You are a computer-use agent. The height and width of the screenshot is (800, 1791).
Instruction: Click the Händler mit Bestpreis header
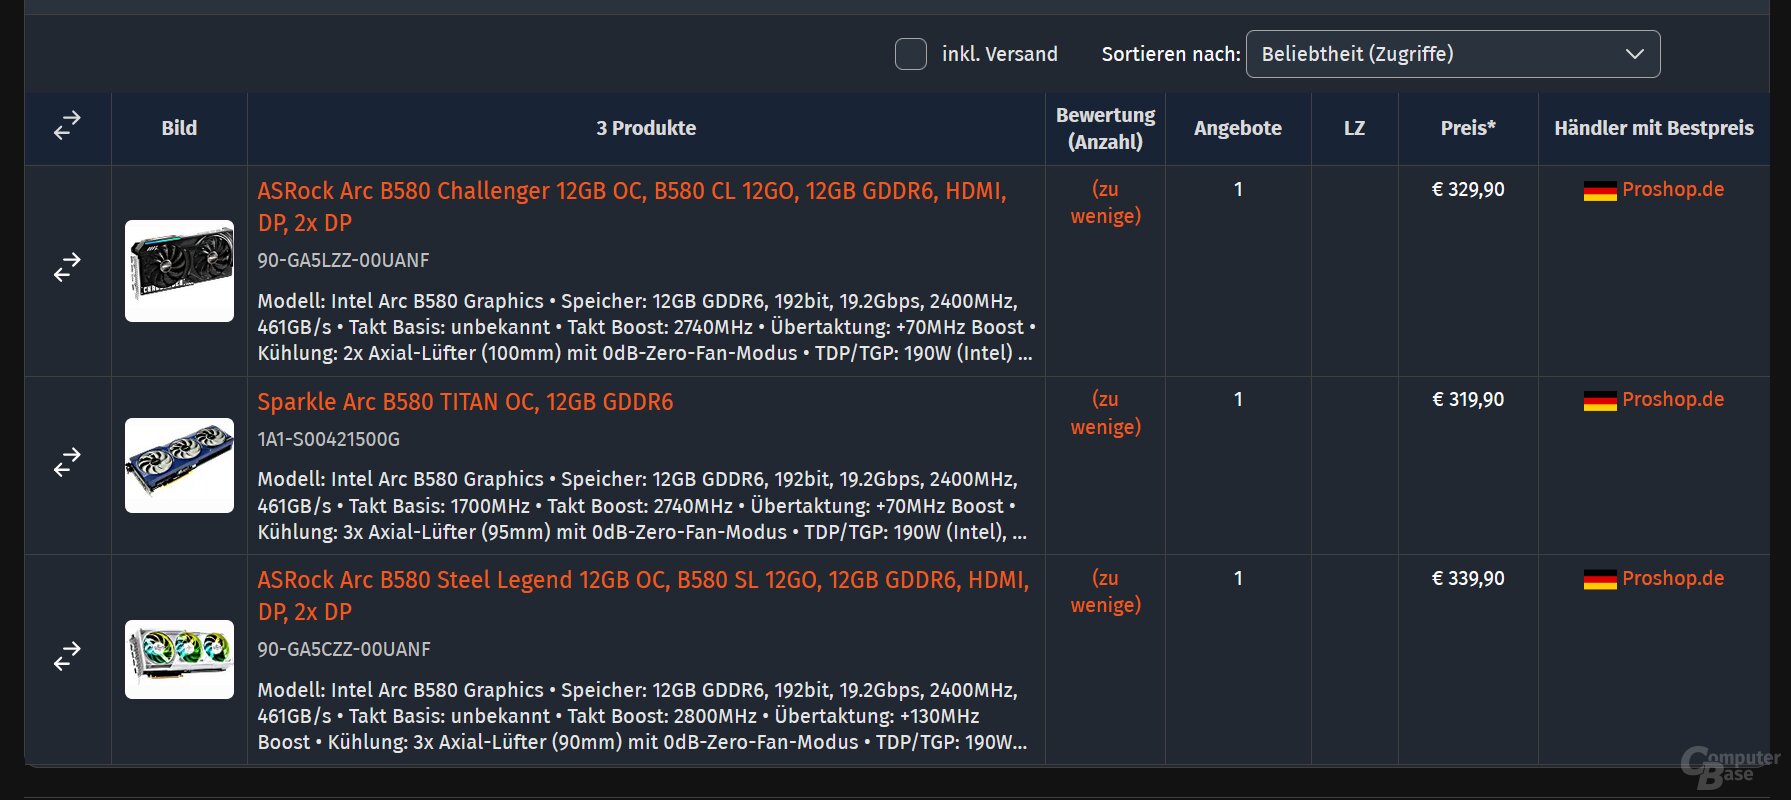[x=1654, y=128]
